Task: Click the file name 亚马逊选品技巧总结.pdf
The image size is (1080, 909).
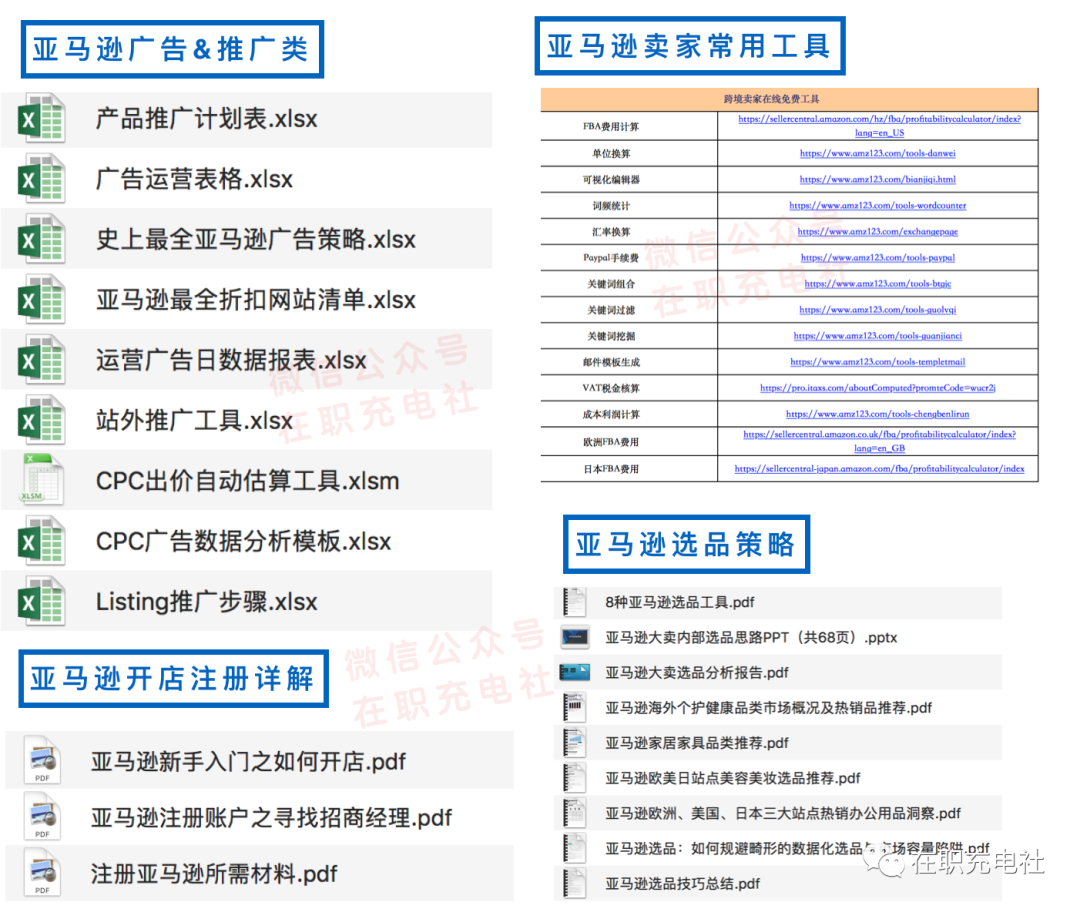Action: [683, 884]
